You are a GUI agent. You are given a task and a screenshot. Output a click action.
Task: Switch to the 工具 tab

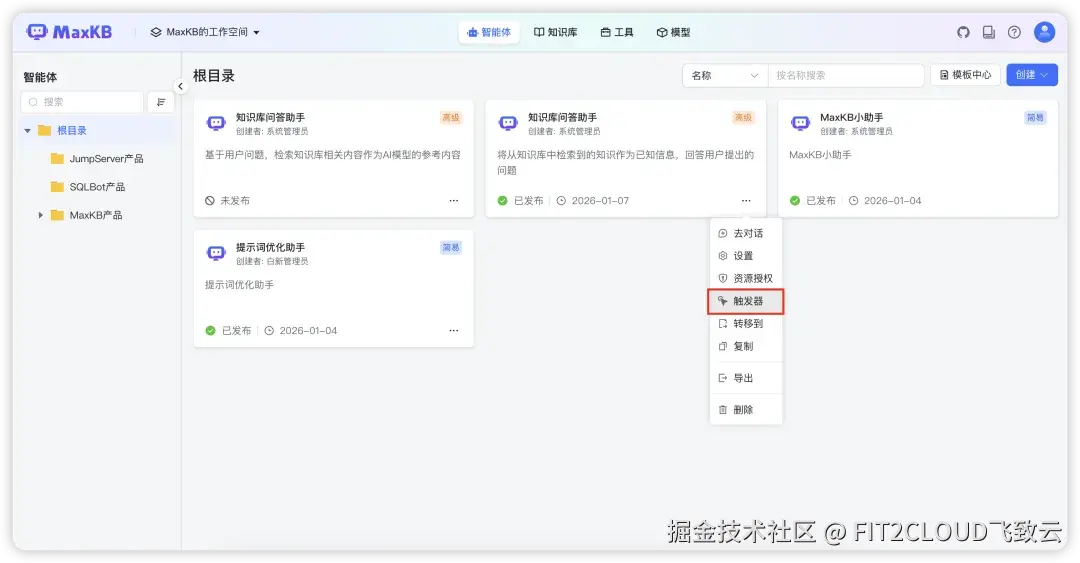point(616,32)
